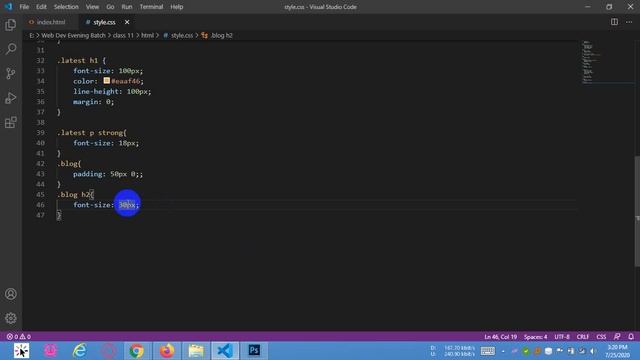The image size is (640, 360).
Task: Click the taskbar clock showing 3:20 PM
Action: click(x=618, y=351)
